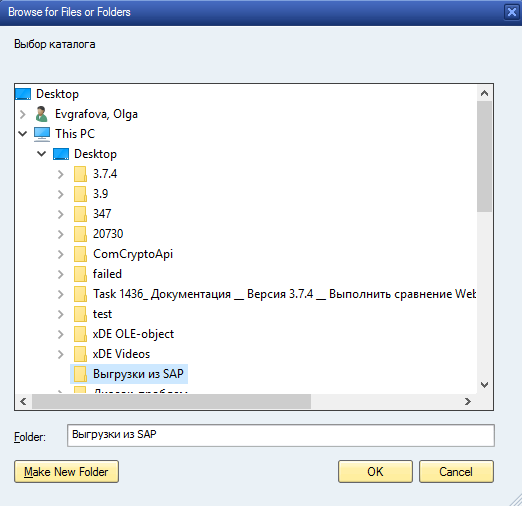Collapse the Desktop node under This PC

41,154
